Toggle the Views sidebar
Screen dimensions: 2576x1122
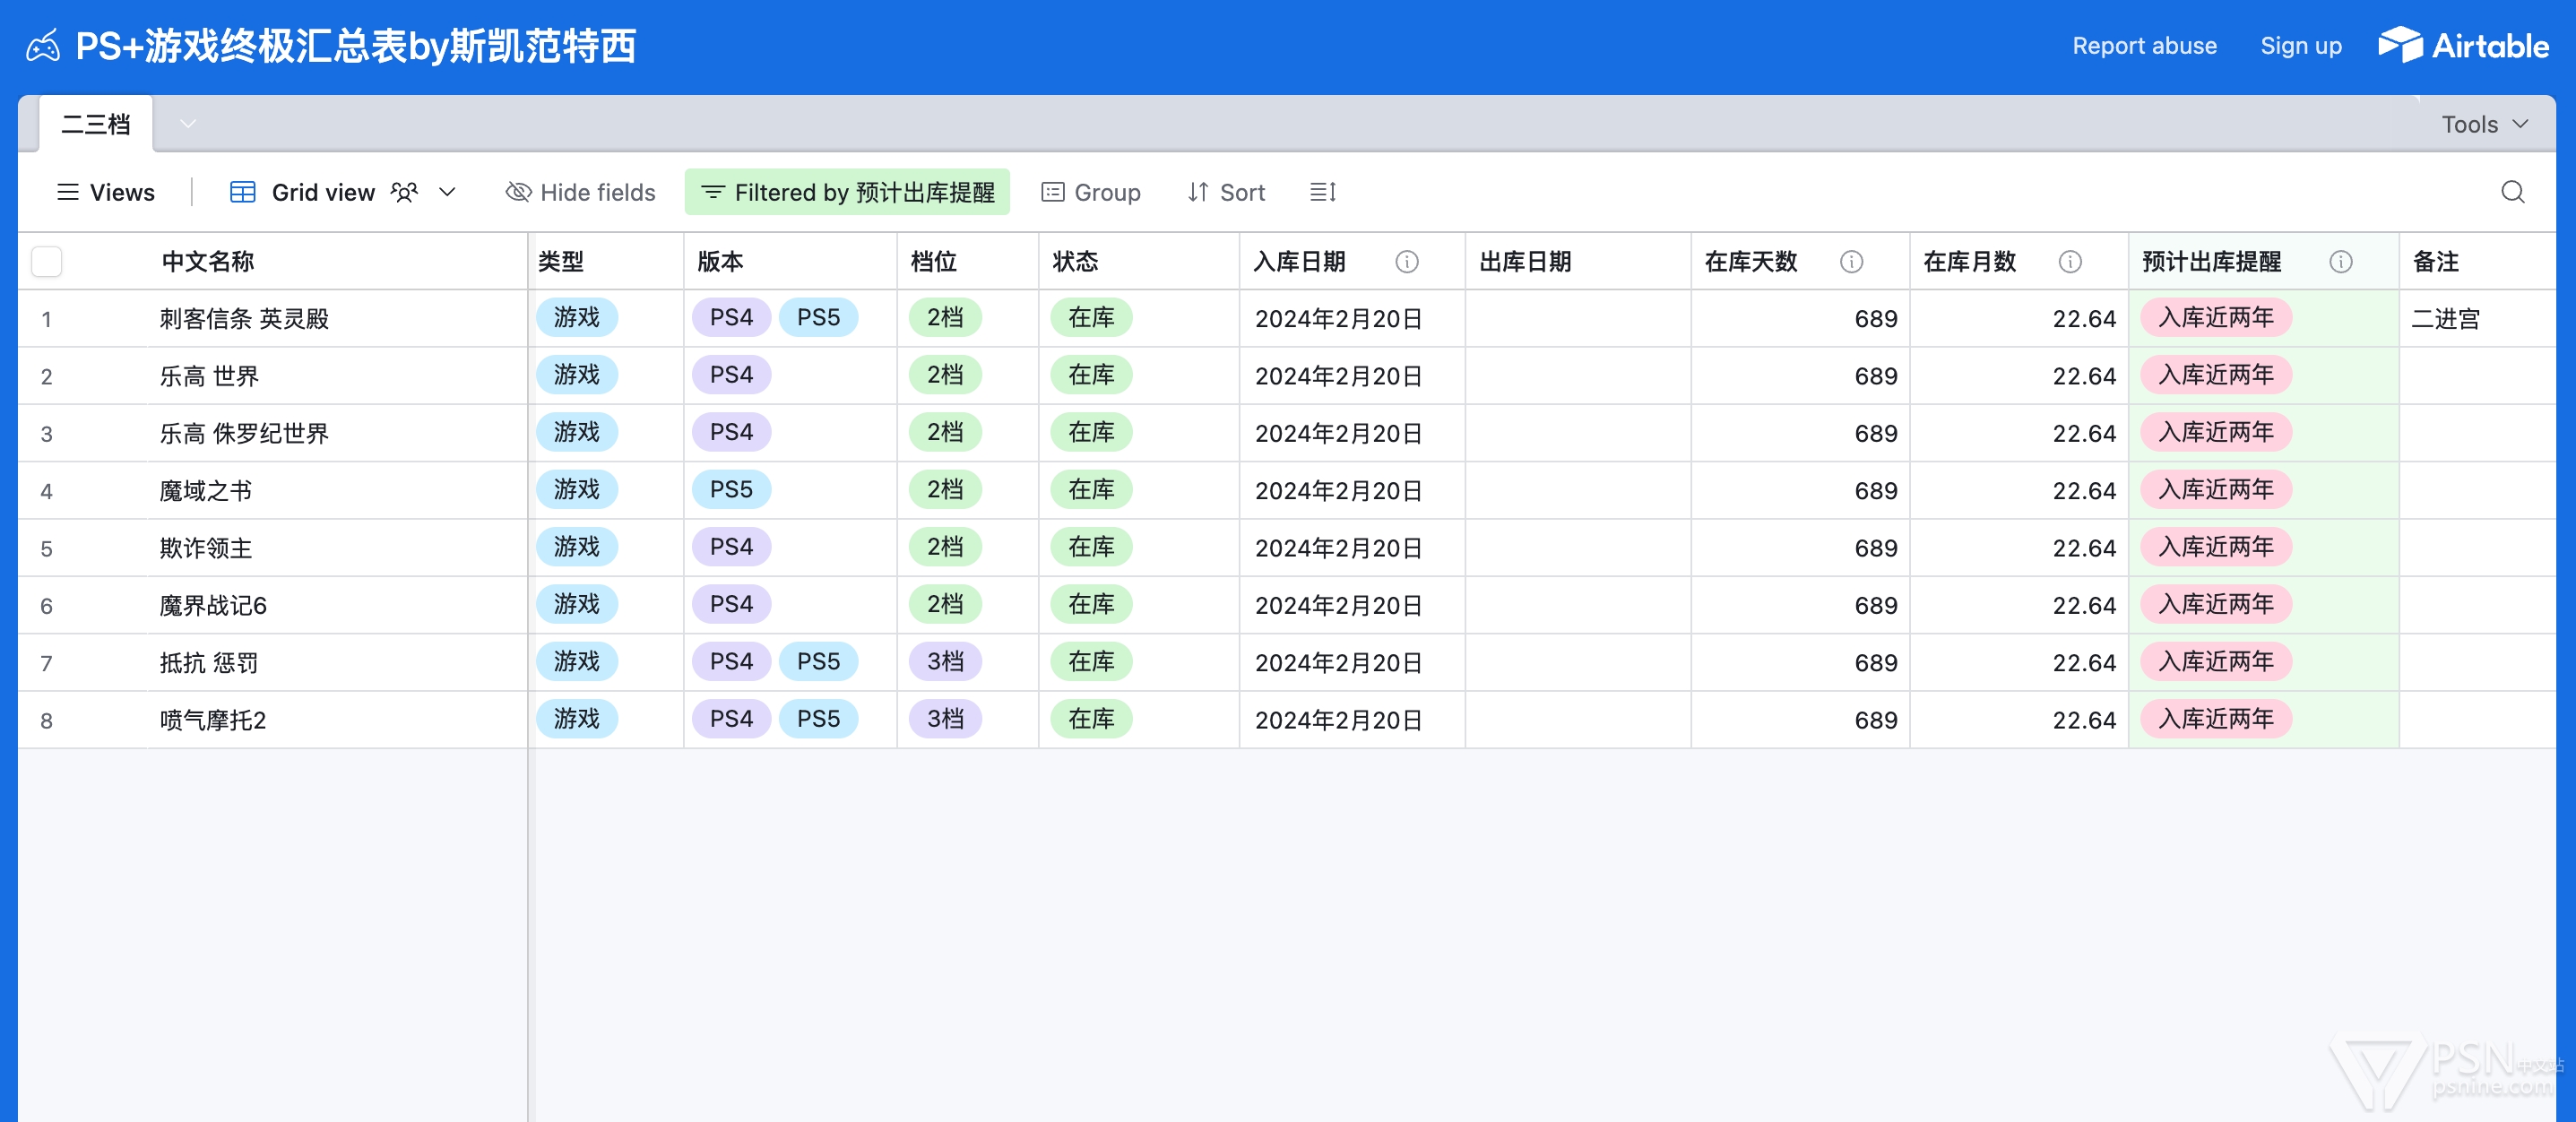tap(106, 192)
